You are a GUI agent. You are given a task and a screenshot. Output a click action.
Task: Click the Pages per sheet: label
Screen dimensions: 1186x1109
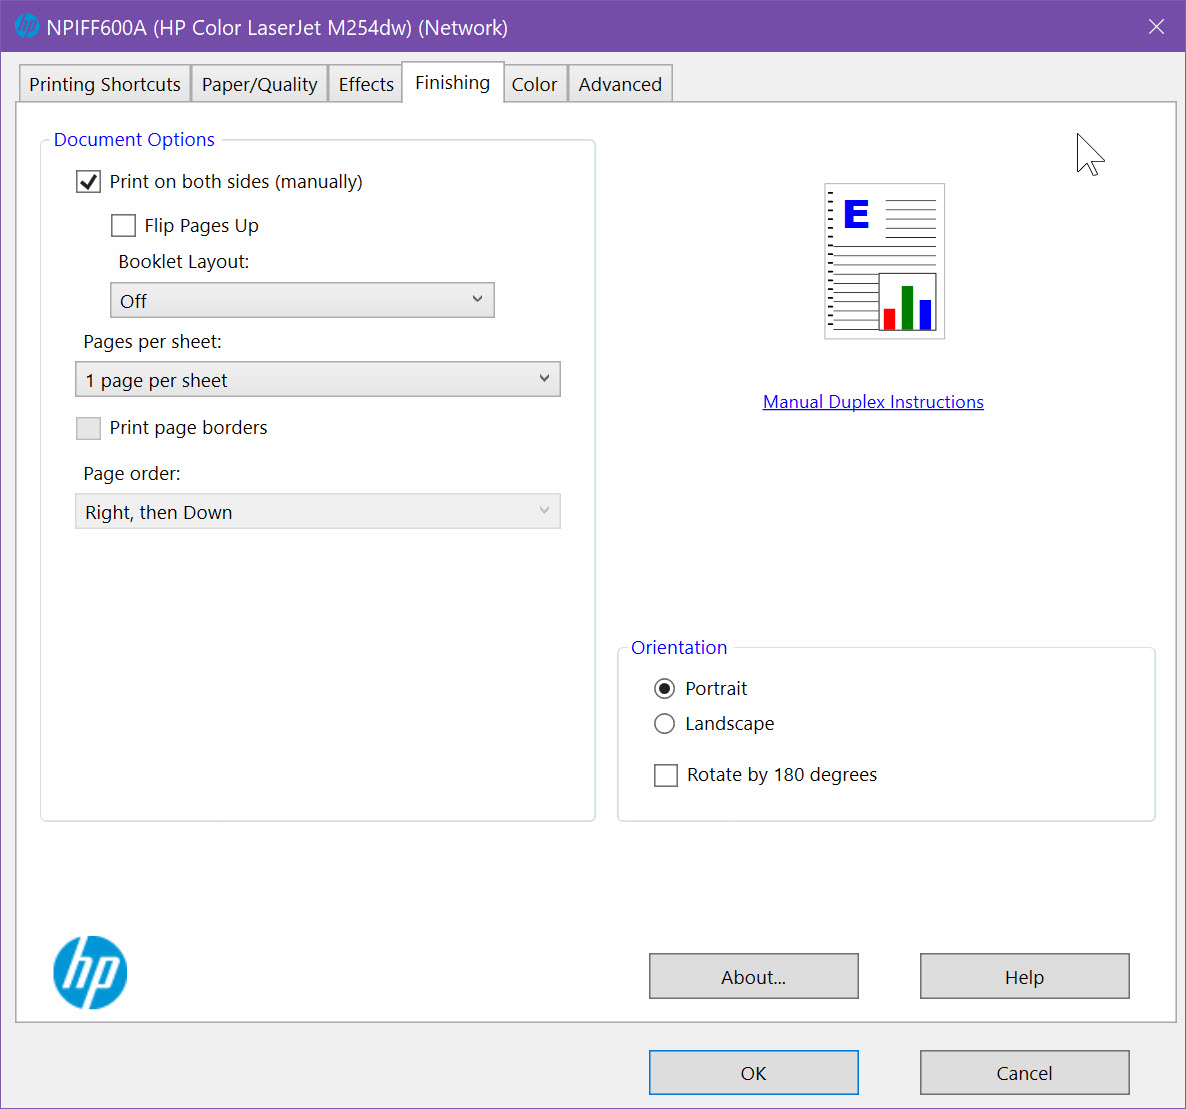(x=152, y=342)
